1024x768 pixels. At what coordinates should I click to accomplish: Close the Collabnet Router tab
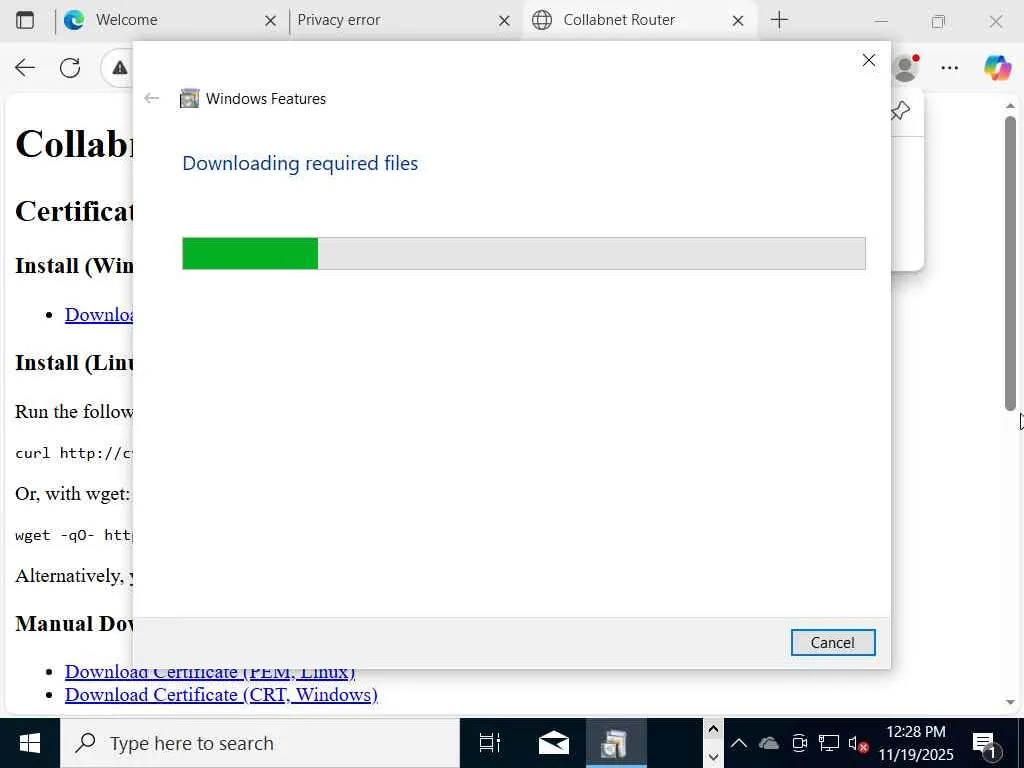738,21
